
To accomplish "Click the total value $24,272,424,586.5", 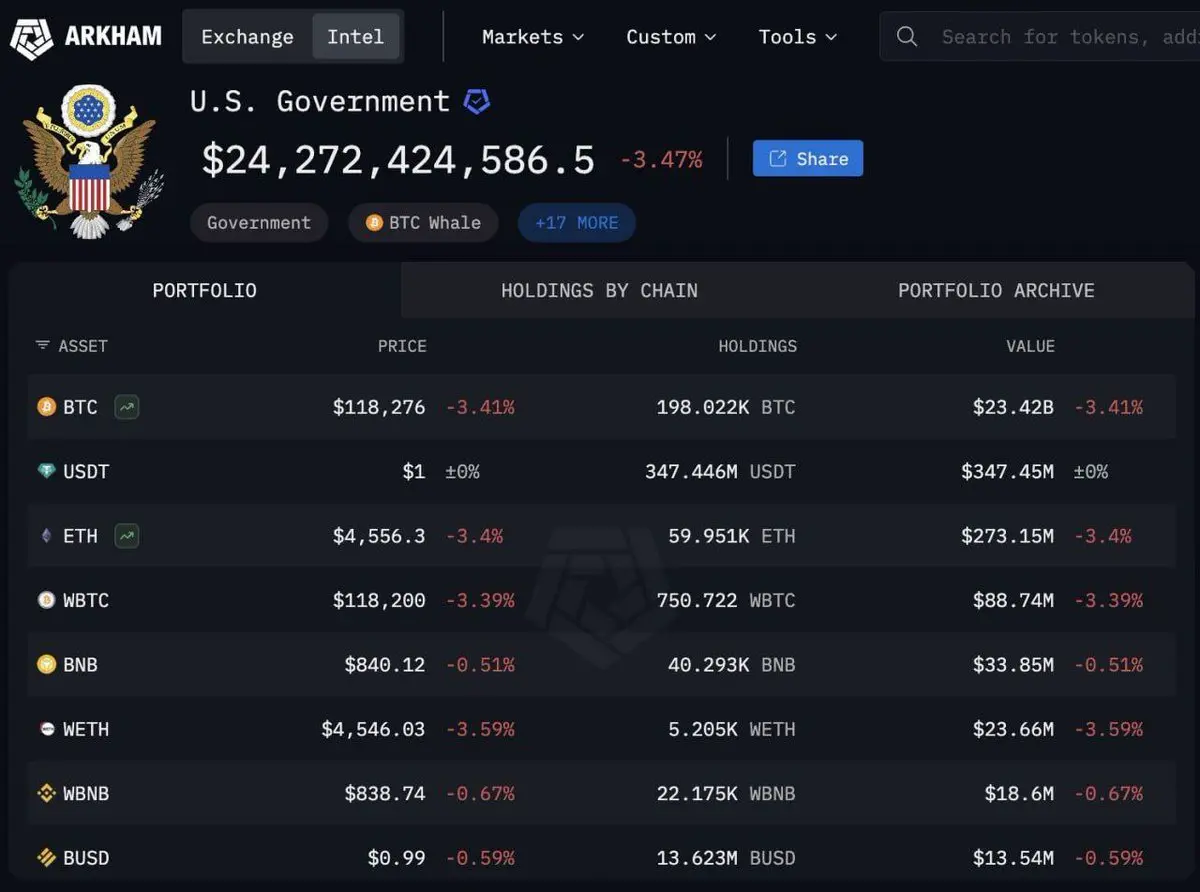I will coord(398,160).
